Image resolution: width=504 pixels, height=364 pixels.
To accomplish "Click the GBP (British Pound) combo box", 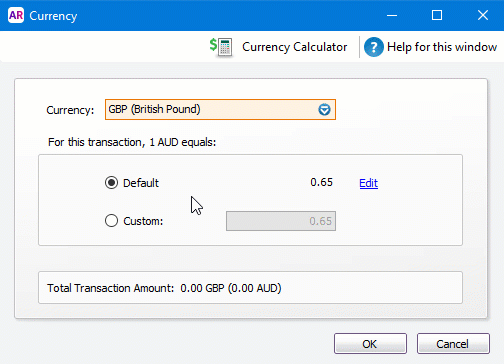I will [220, 109].
